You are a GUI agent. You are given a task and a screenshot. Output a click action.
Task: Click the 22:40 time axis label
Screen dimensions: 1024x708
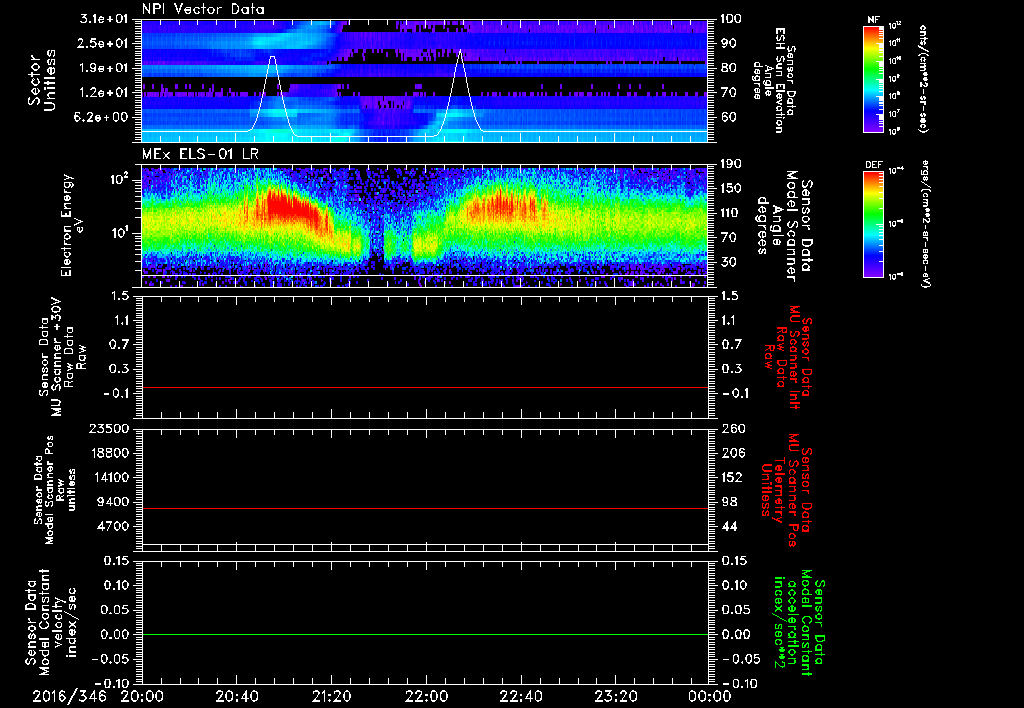[x=520, y=696]
